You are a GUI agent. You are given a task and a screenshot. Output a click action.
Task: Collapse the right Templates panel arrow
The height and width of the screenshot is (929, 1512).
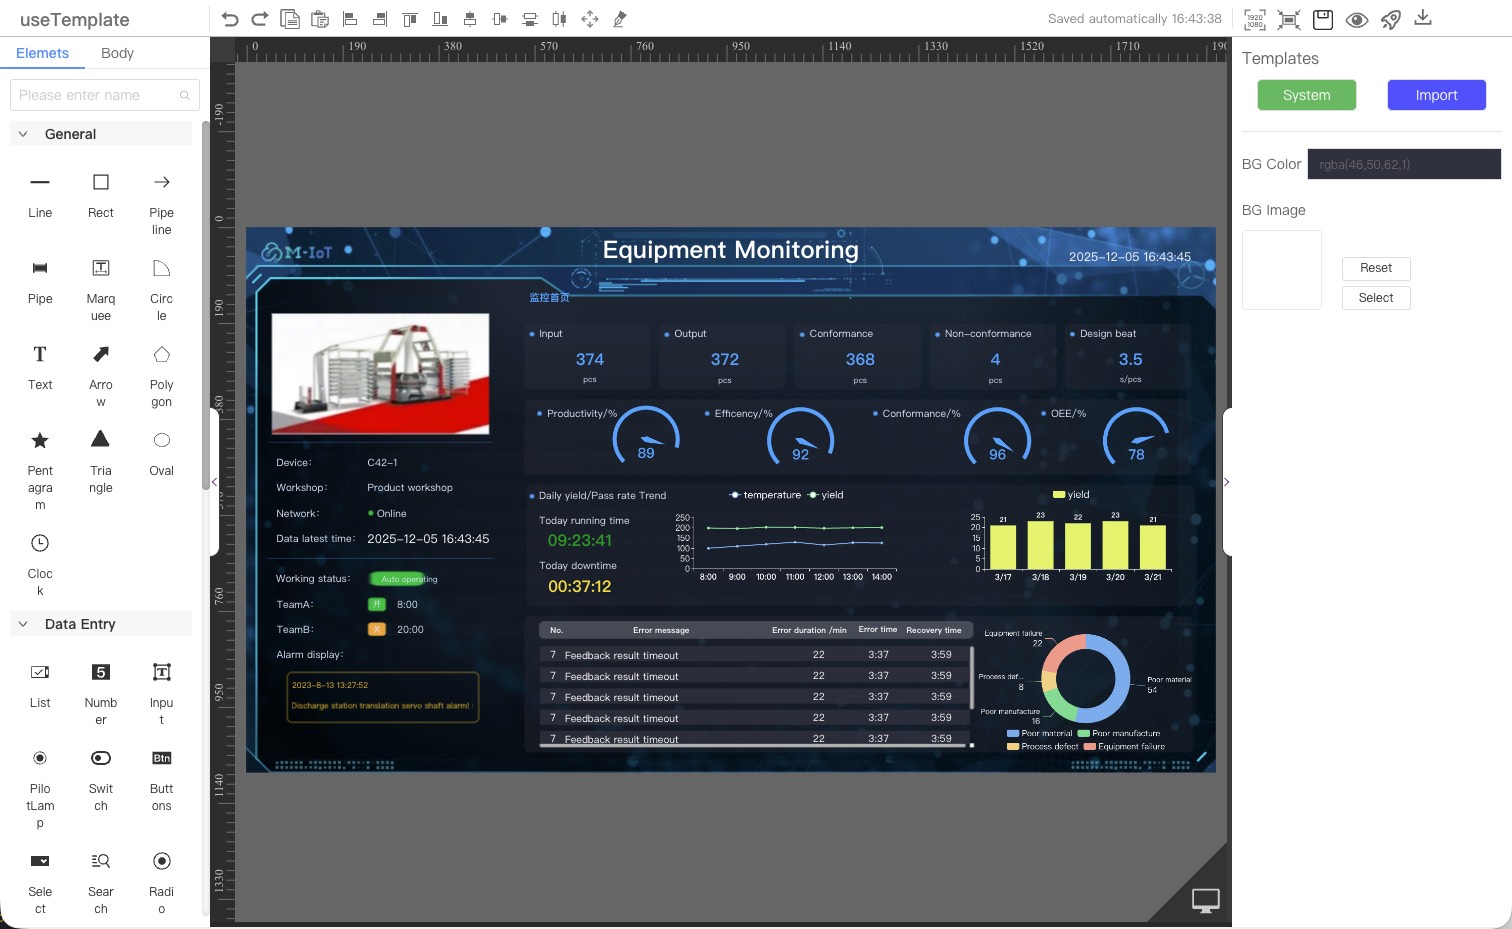1227,482
